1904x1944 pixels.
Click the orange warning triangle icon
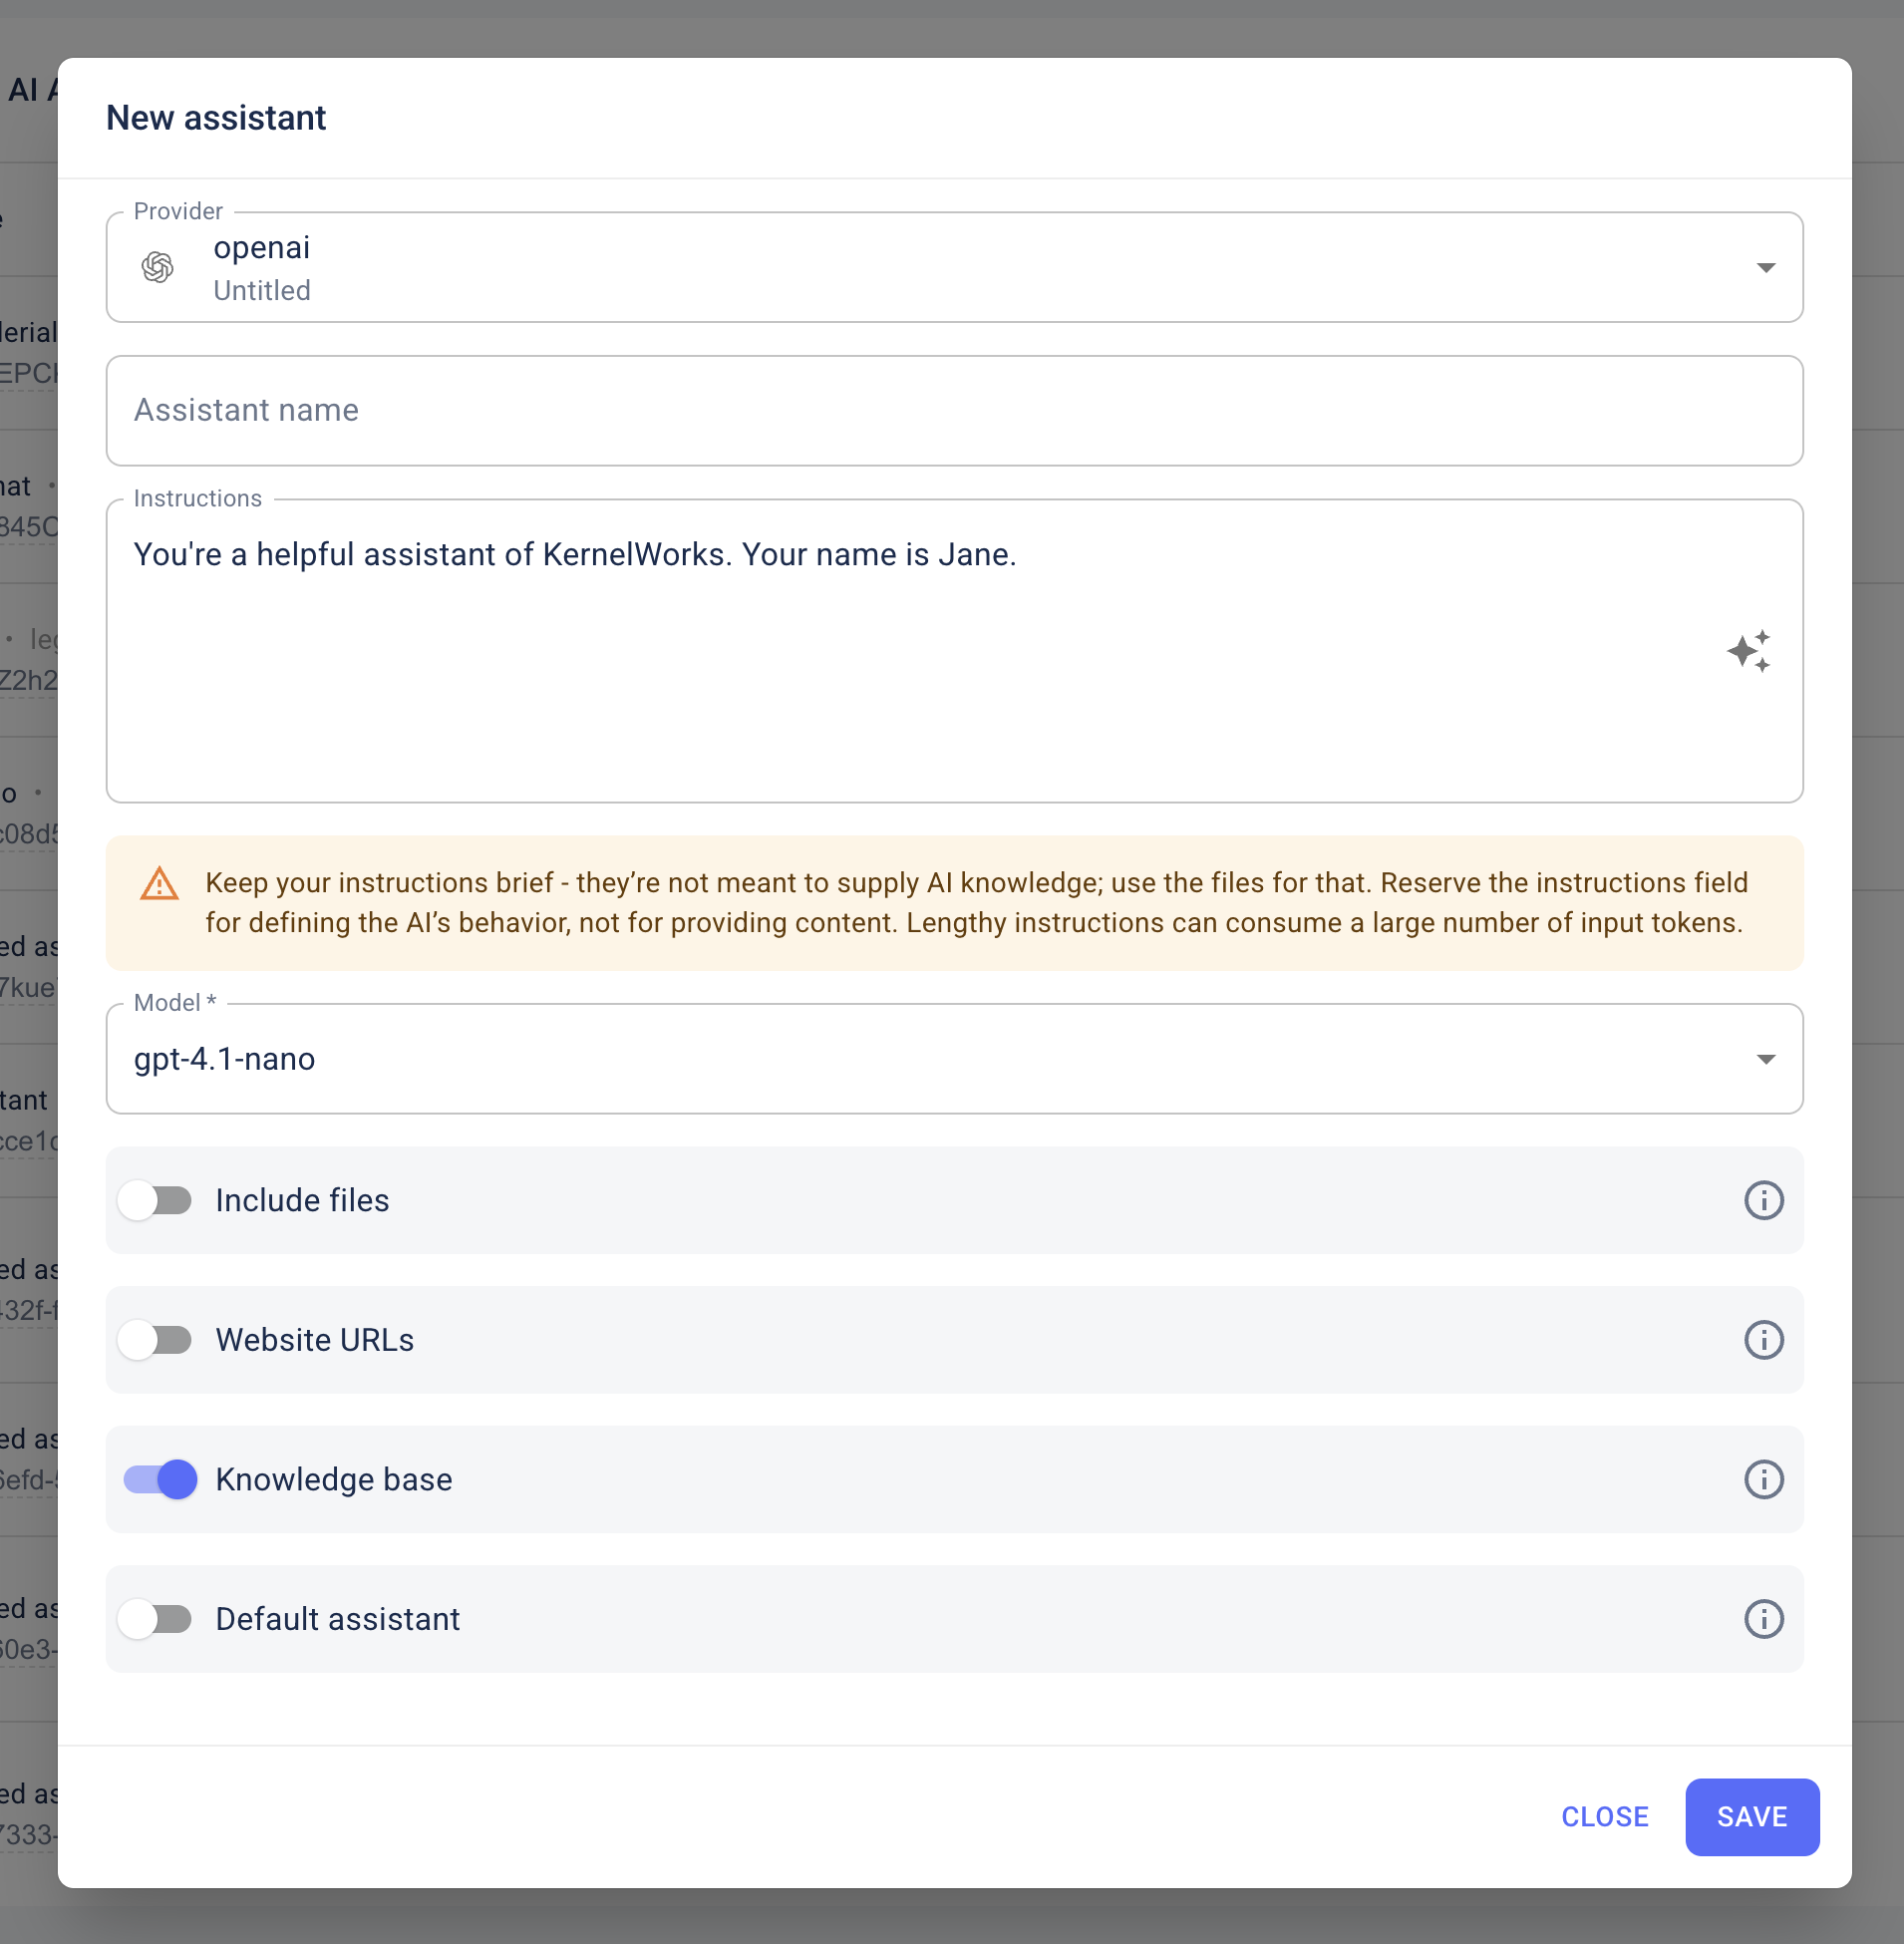tap(159, 884)
